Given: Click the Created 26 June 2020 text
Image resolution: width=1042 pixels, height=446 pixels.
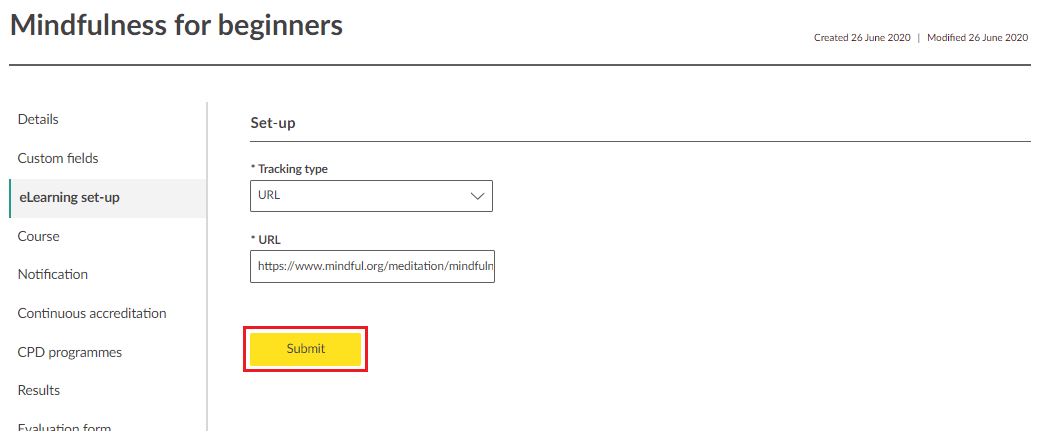Looking at the screenshot, I should [x=862, y=38].
